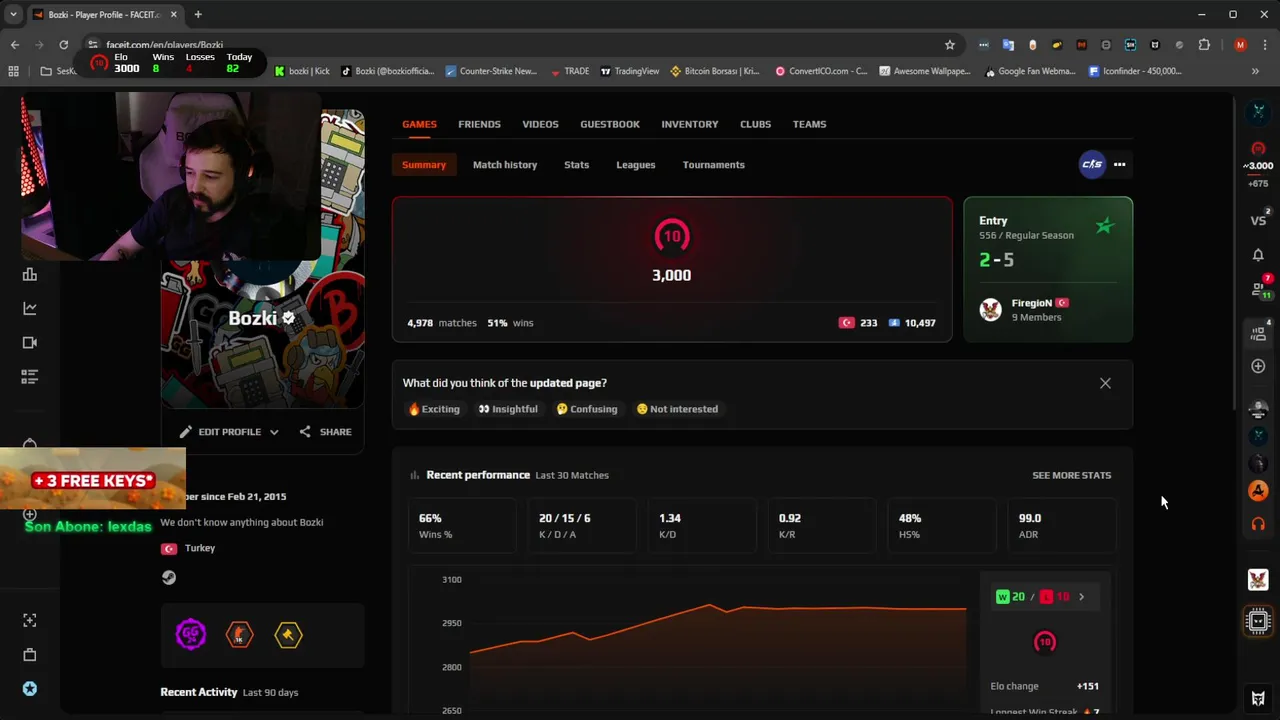
Task: Expand the W 20 / L 10 results chevron
Action: click(1081, 597)
